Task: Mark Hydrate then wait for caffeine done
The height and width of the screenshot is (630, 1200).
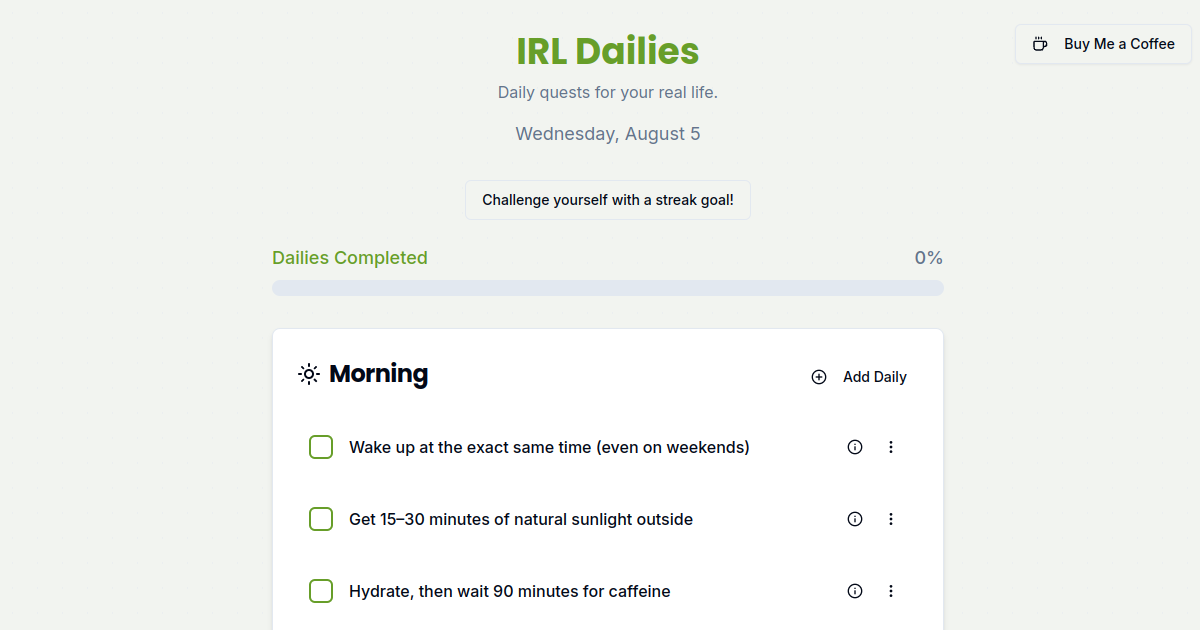Action: point(321,591)
